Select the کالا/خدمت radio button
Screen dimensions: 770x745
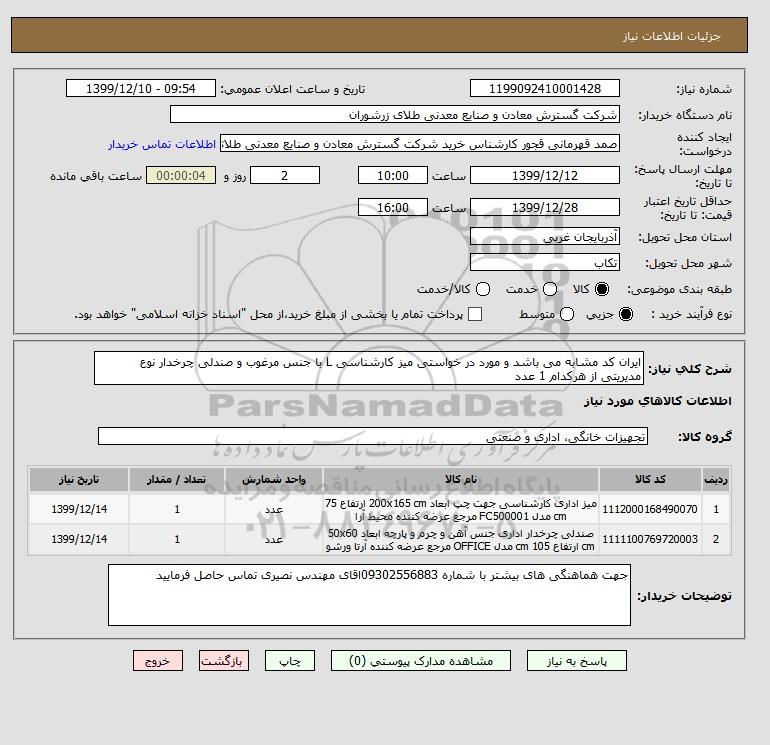[483, 289]
